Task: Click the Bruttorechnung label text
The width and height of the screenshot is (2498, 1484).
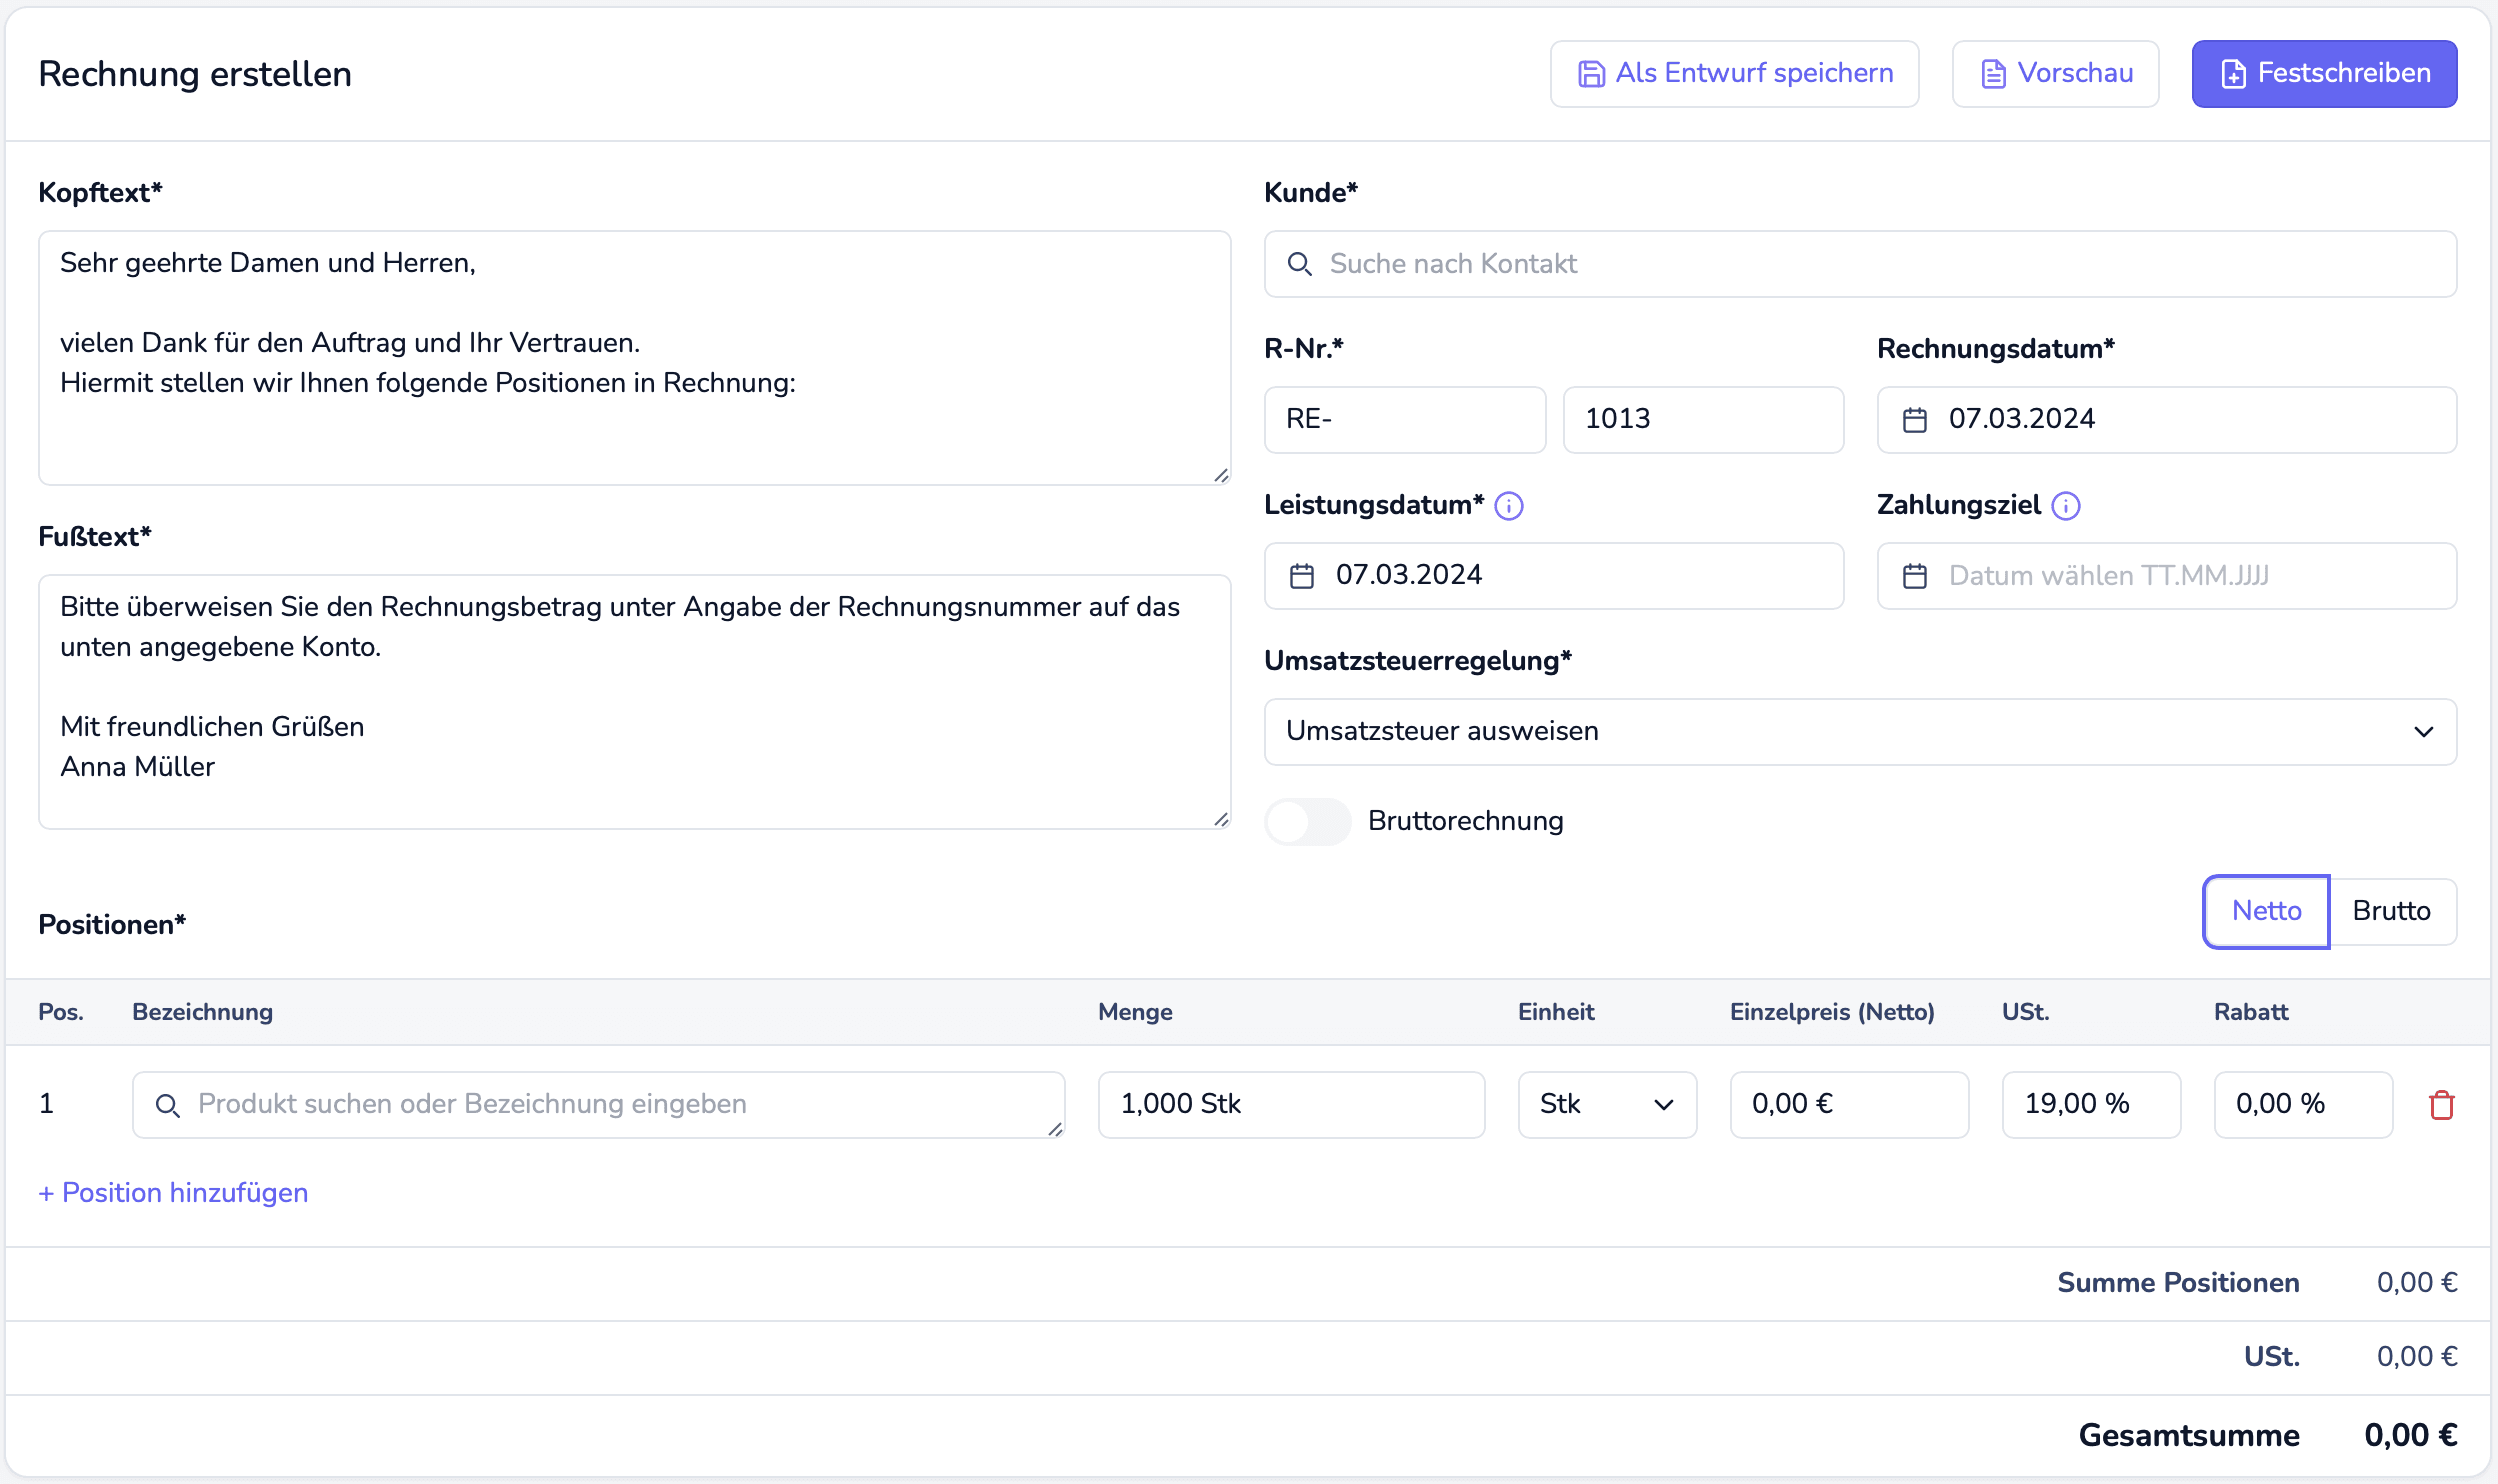Action: coord(1465,822)
